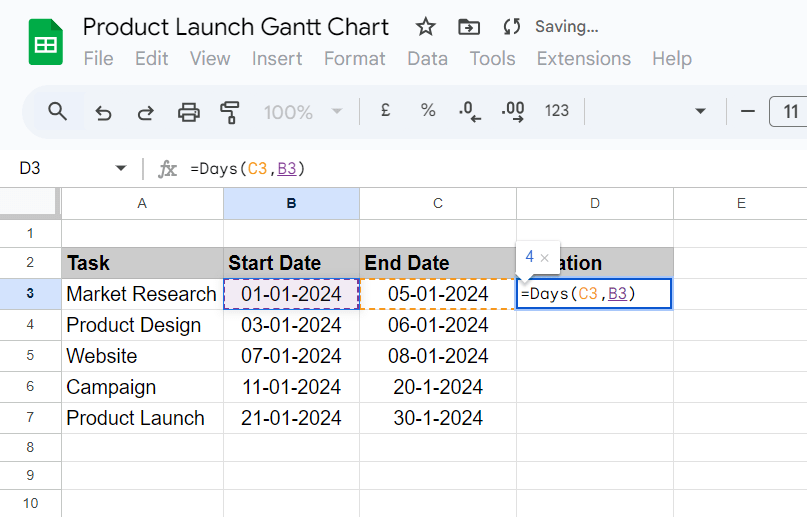Screen dimensions: 807x517
Task: Select column D header
Action: 595,203
